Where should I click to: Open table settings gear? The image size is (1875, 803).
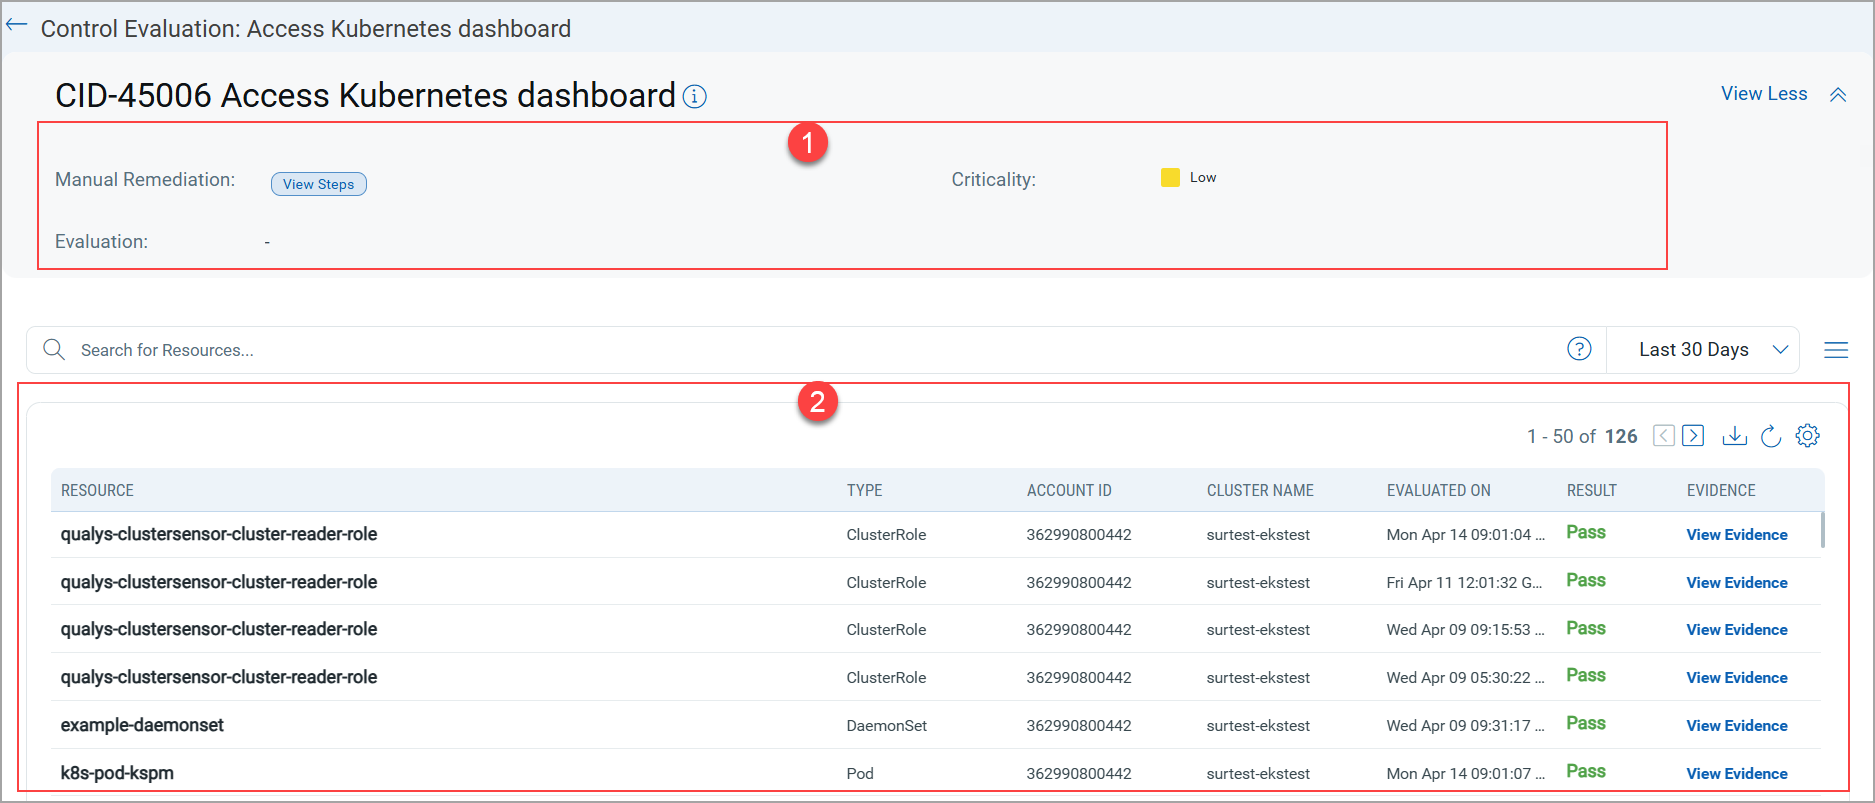tap(1807, 436)
